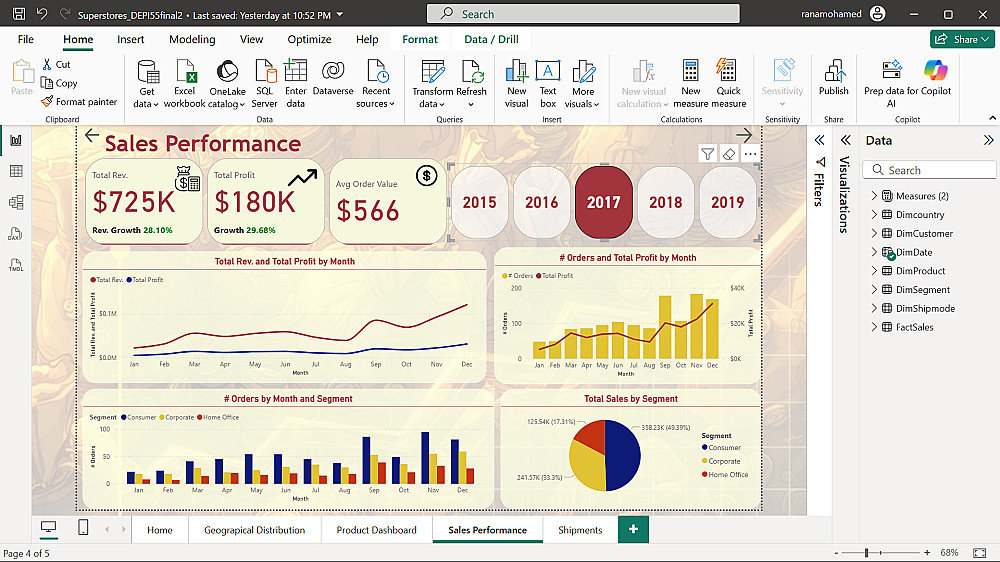Toggle the 2018 year slicer button

coord(665,202)
